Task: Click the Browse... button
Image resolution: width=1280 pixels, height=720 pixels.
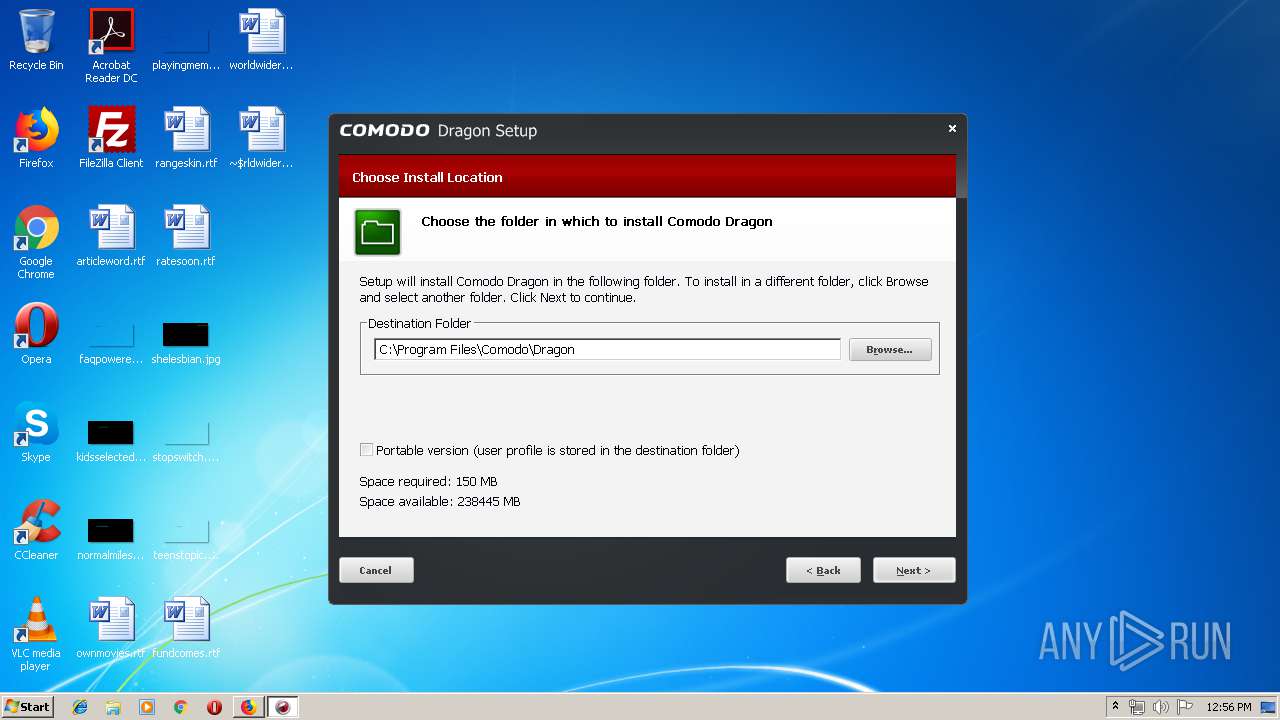Action: (x=890, y=349)
